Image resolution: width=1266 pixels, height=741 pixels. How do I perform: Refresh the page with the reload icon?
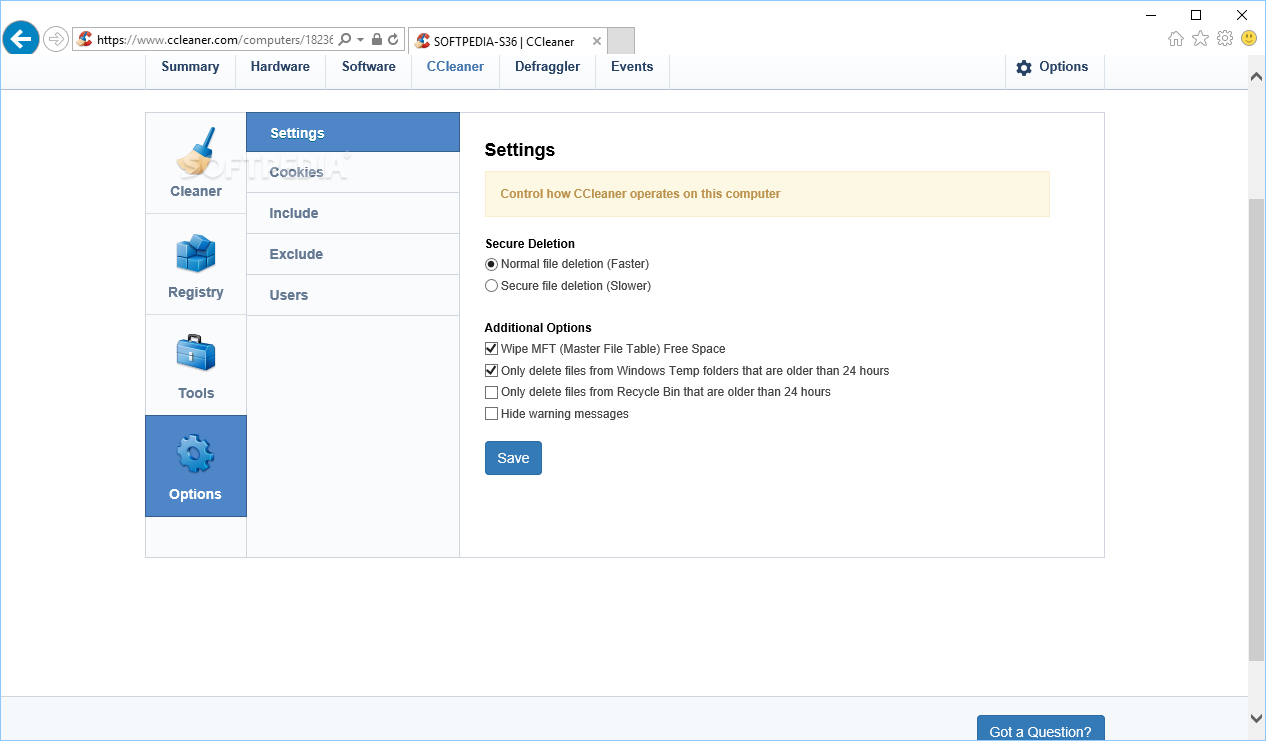(393, 40)
